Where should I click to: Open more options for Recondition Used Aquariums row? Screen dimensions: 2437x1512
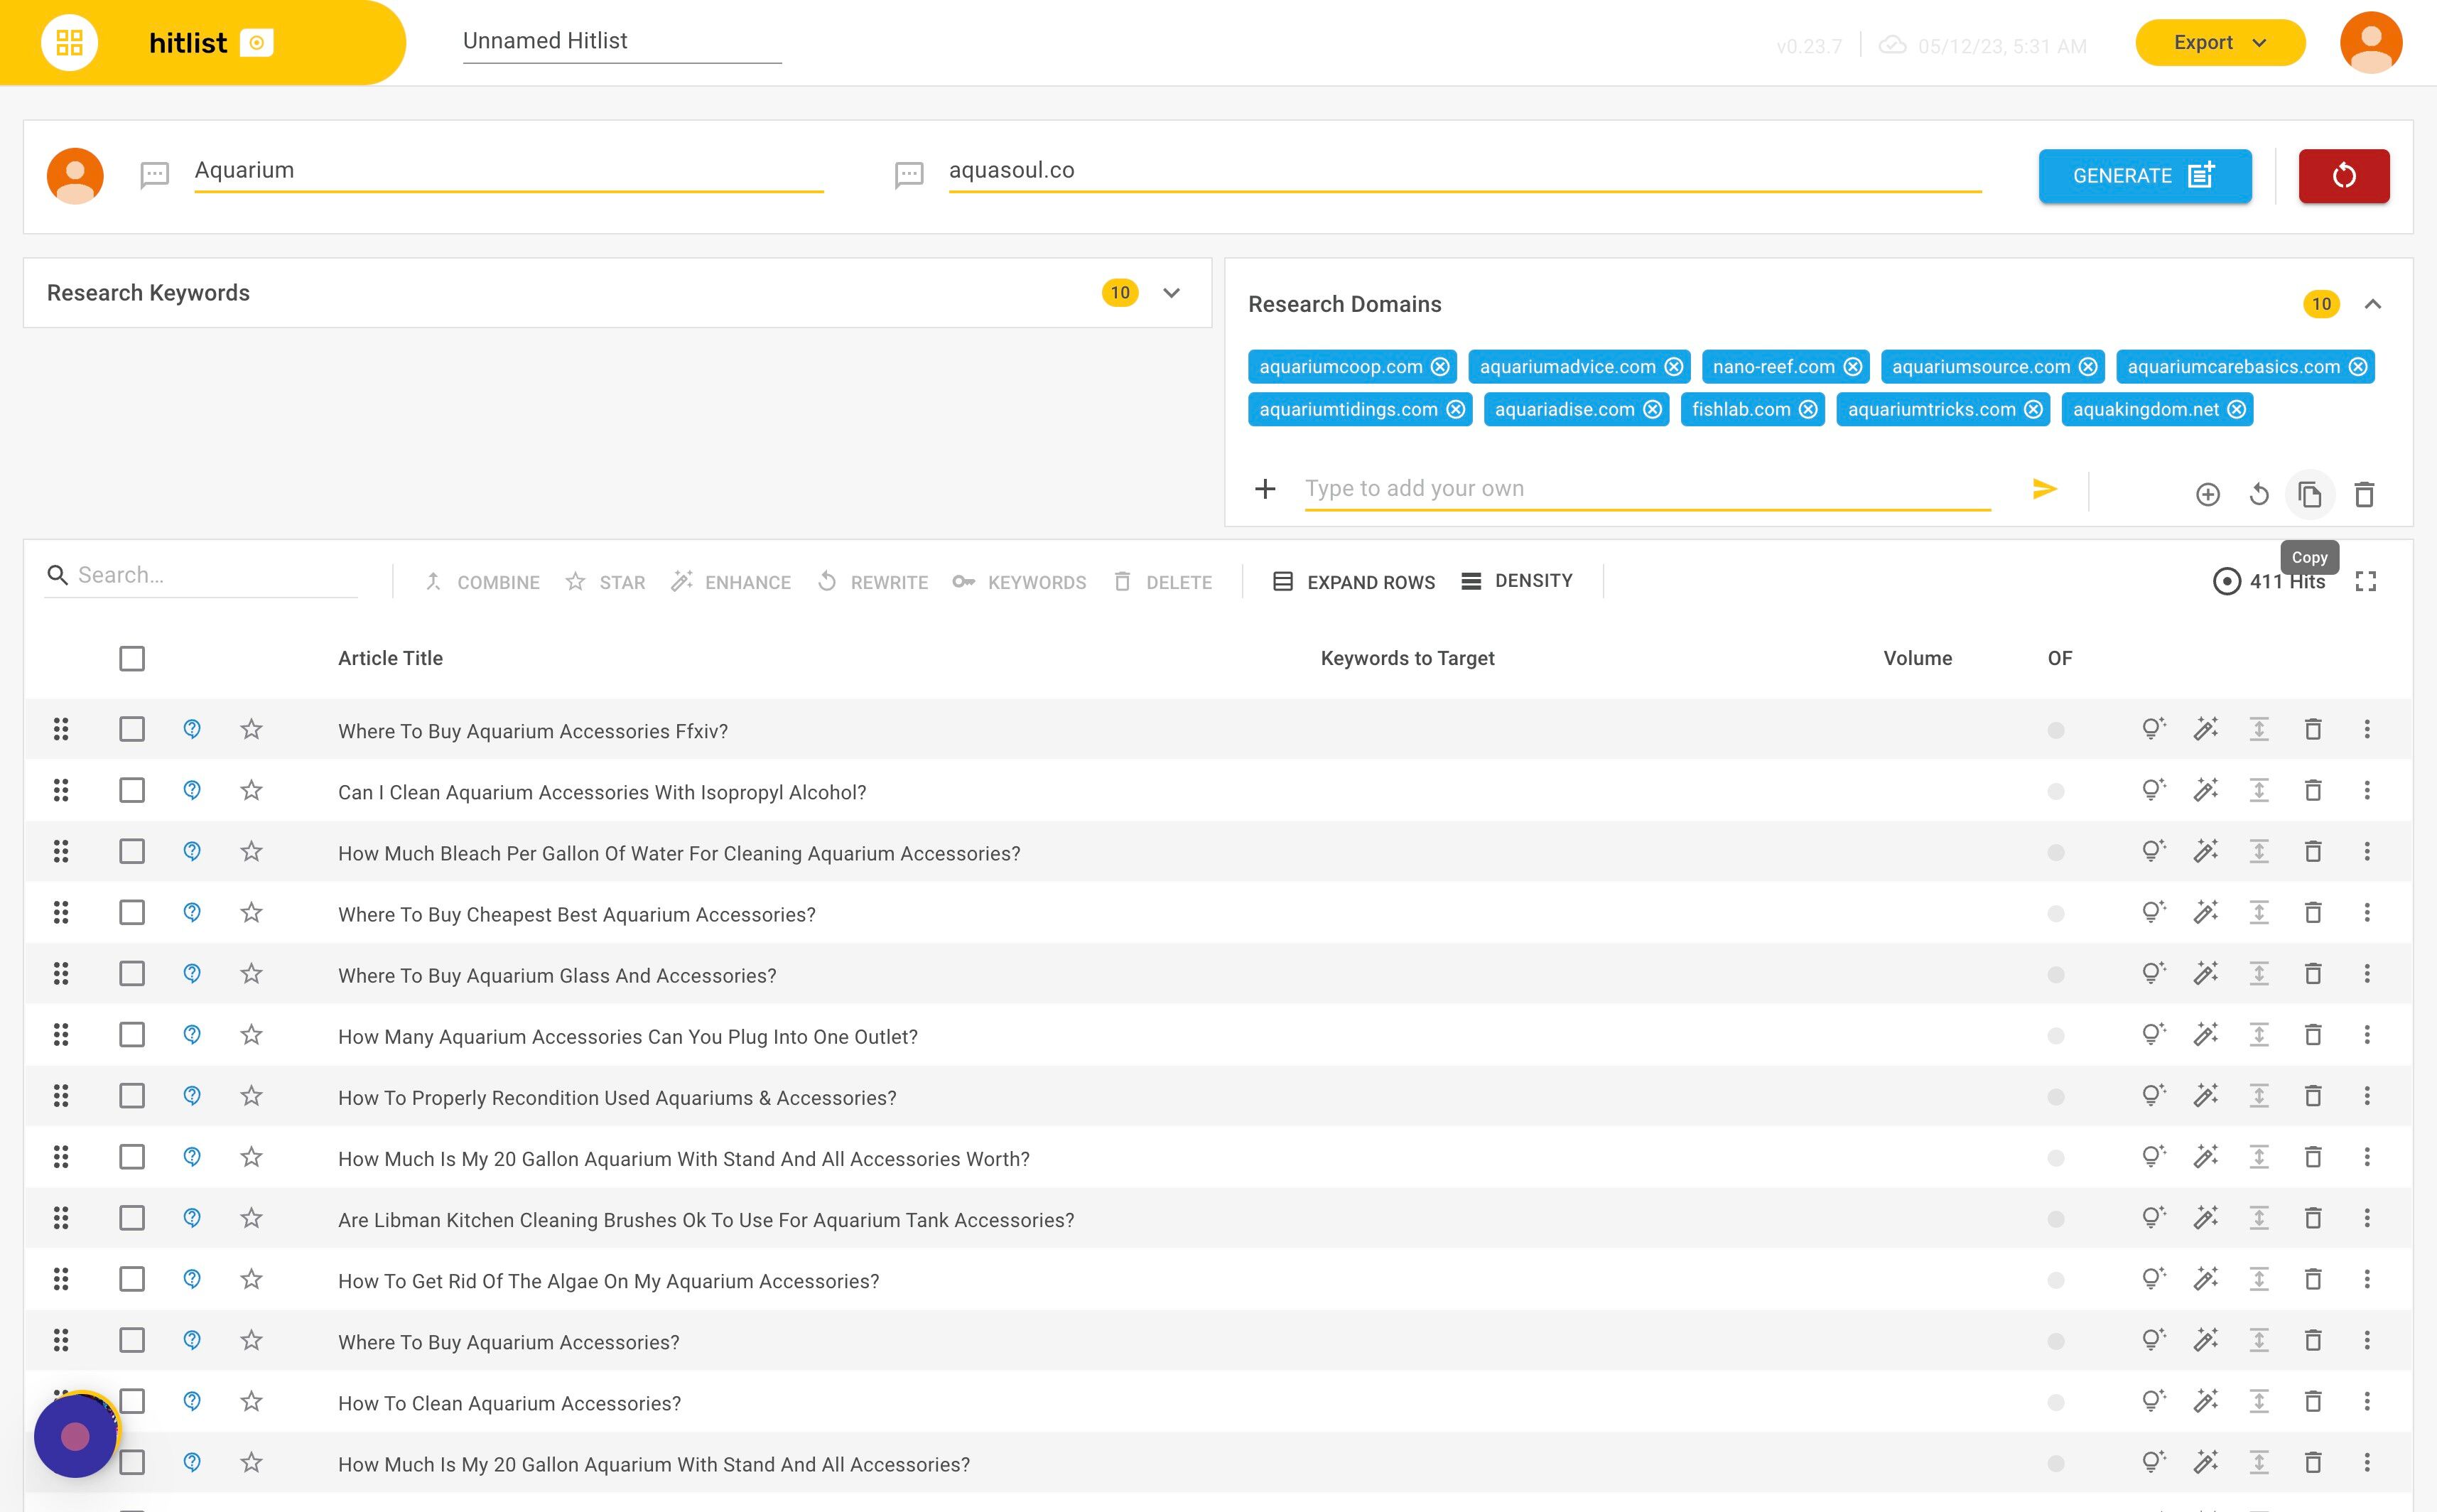click(x=2366, y=1095)
